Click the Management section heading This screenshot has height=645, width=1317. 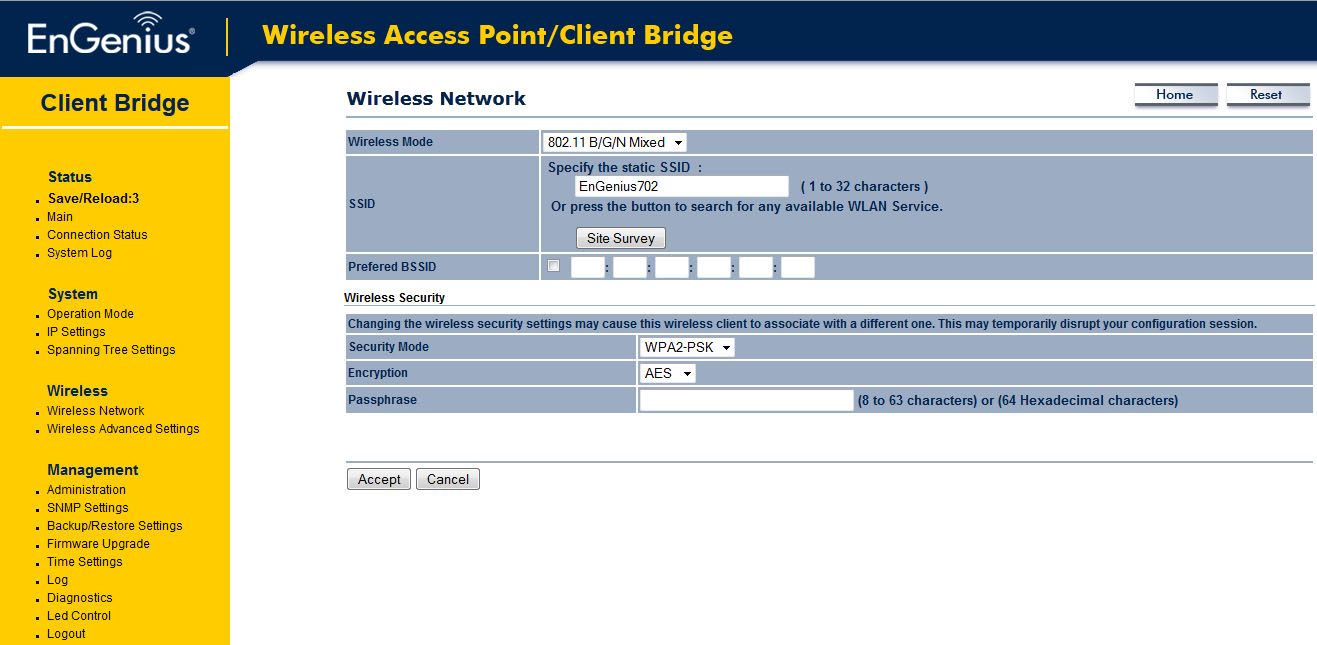[x=93, y=470]
